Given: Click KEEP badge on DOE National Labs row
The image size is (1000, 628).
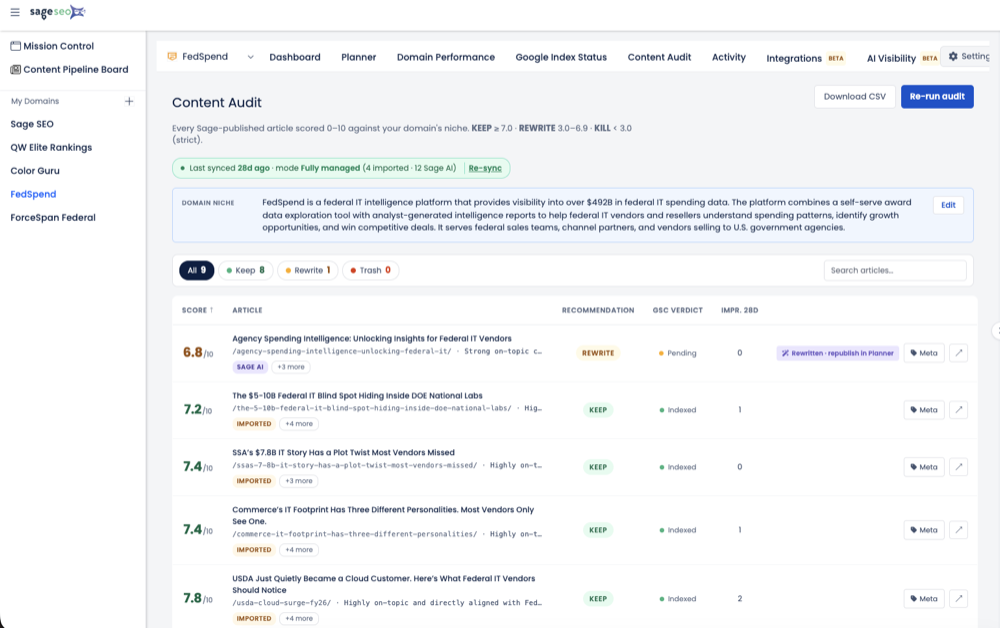Looking at the screenshot, I should [x=598, y=410].
